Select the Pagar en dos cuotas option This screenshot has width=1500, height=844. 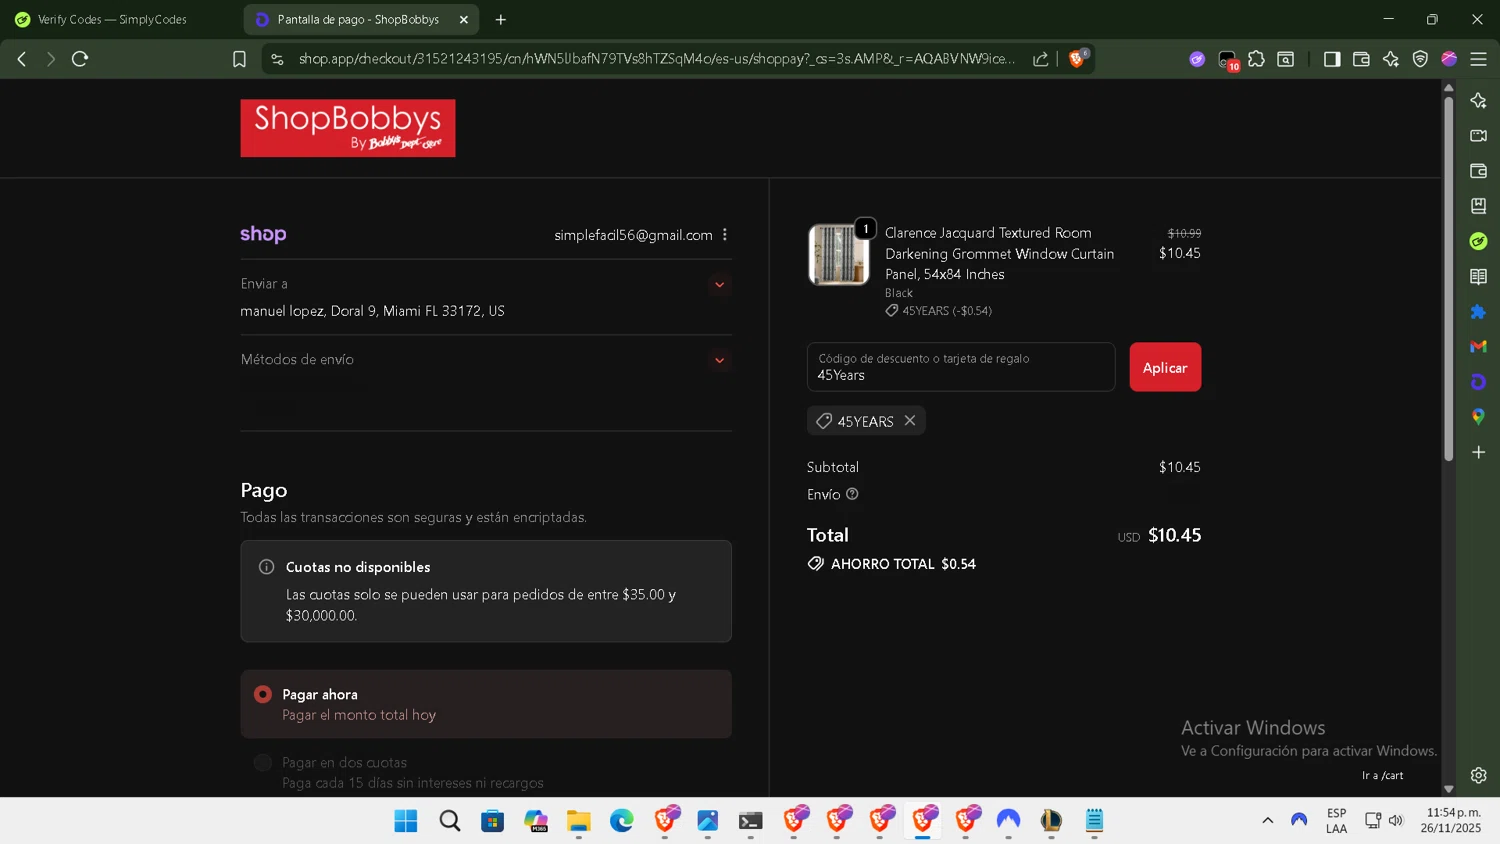tap(263, 763)
